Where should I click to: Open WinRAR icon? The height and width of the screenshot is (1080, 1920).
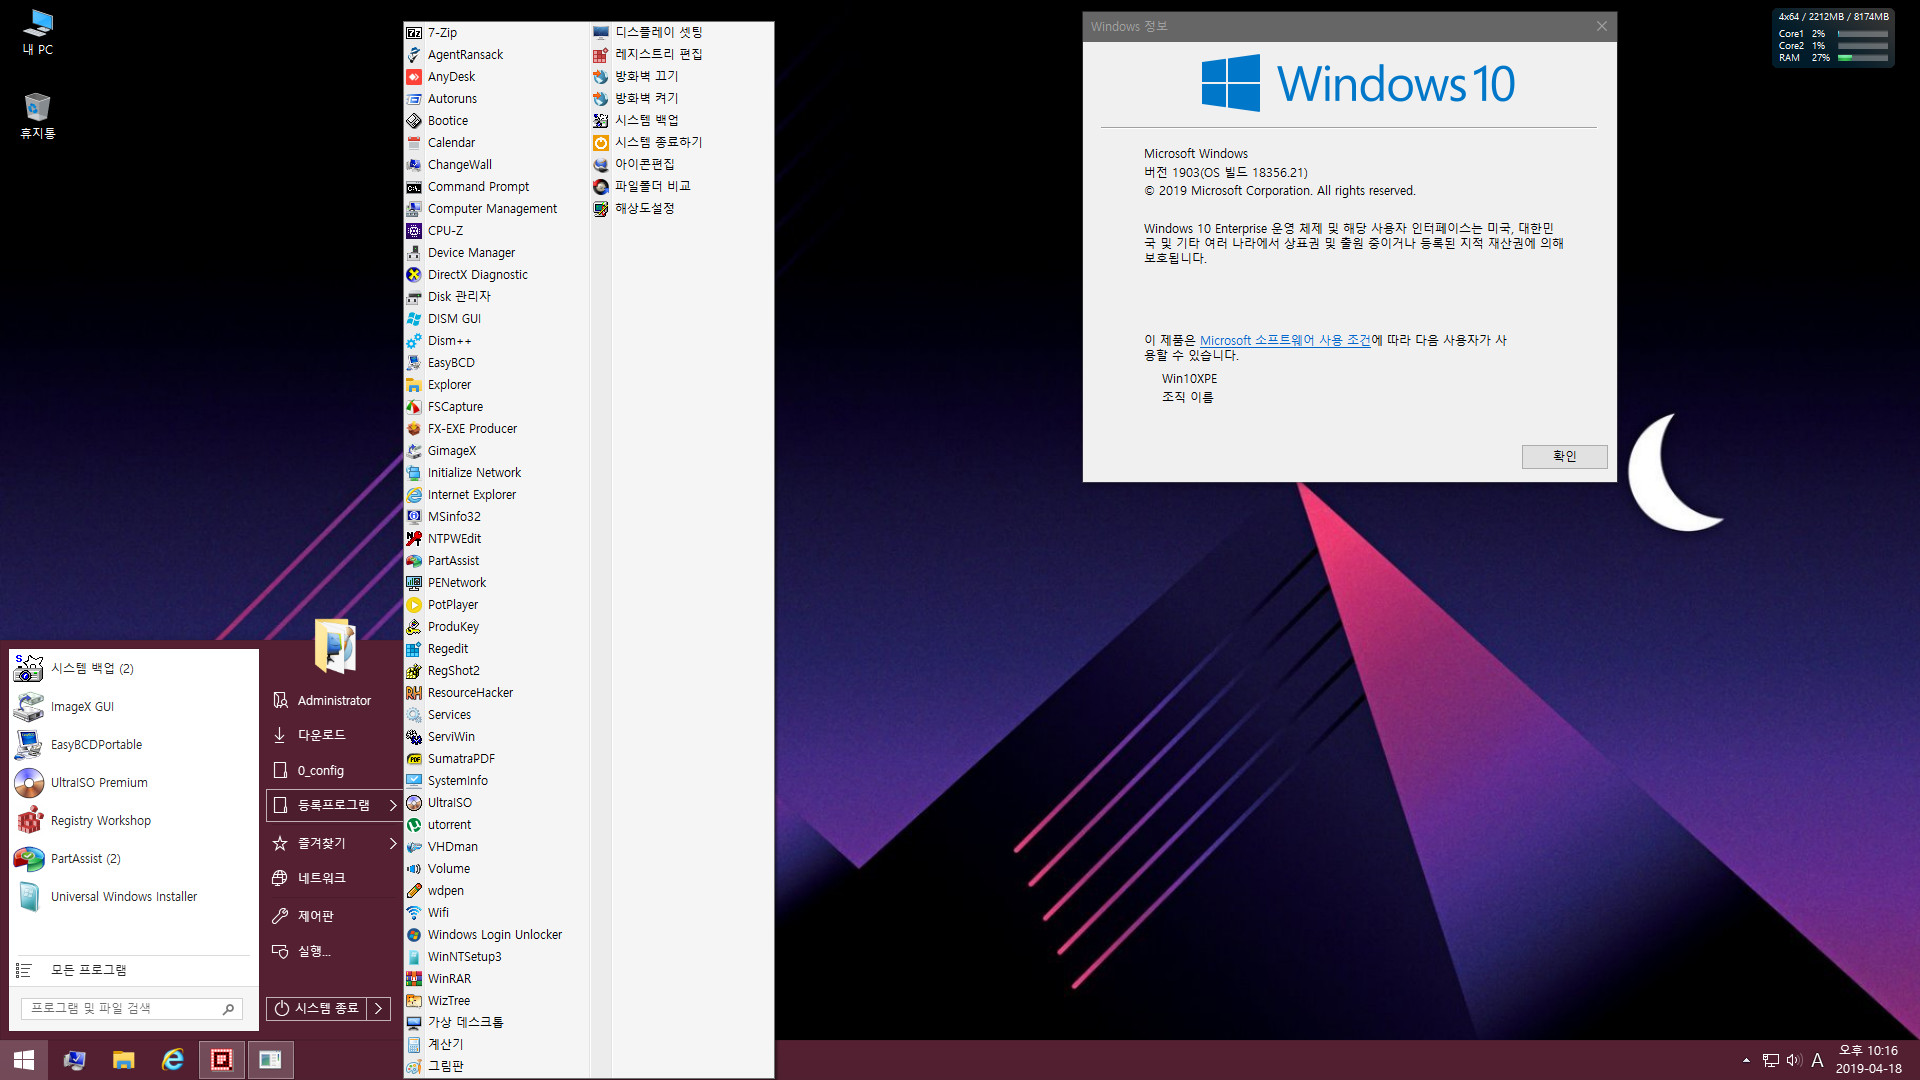414,979
